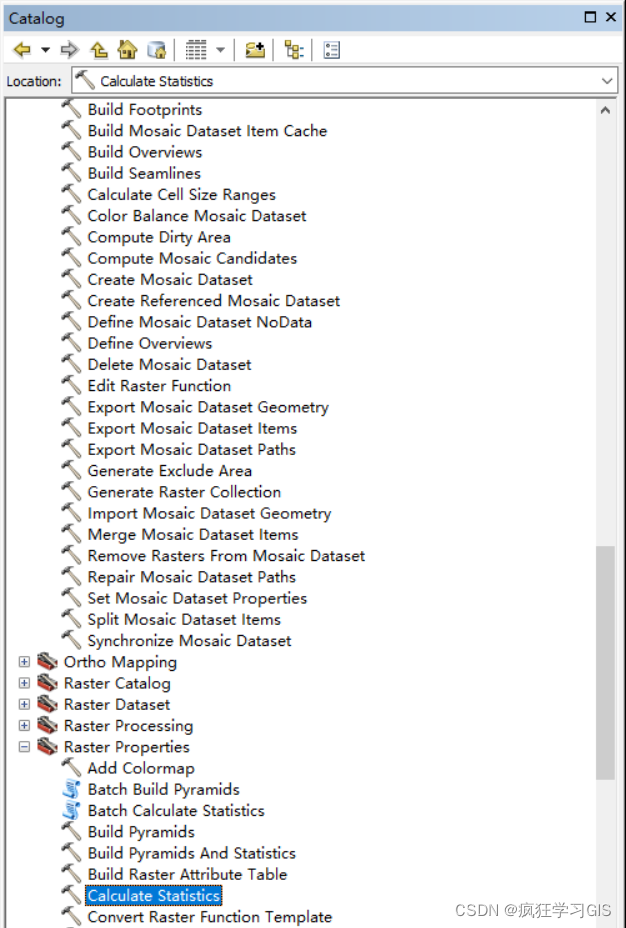The image size is (626, 928).
Task: Go to Home folder icon
Action: [x=127, y=50]
